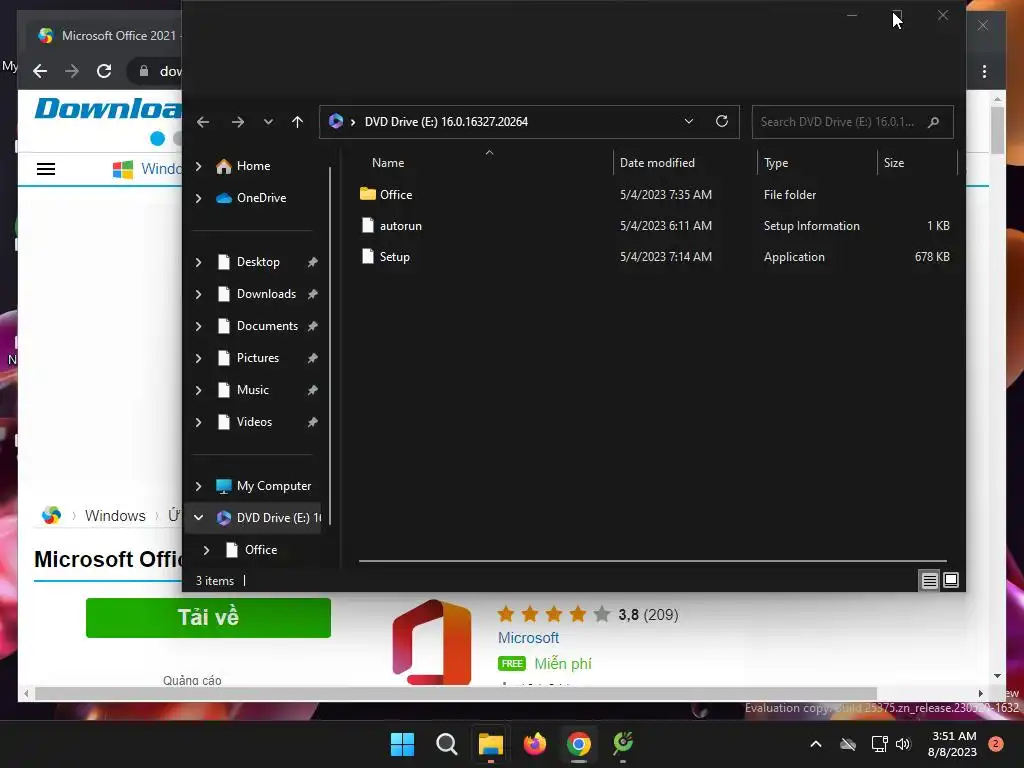
Task: Reload the Chrome page
Action: pyautogui.click(x=104, y=71)
